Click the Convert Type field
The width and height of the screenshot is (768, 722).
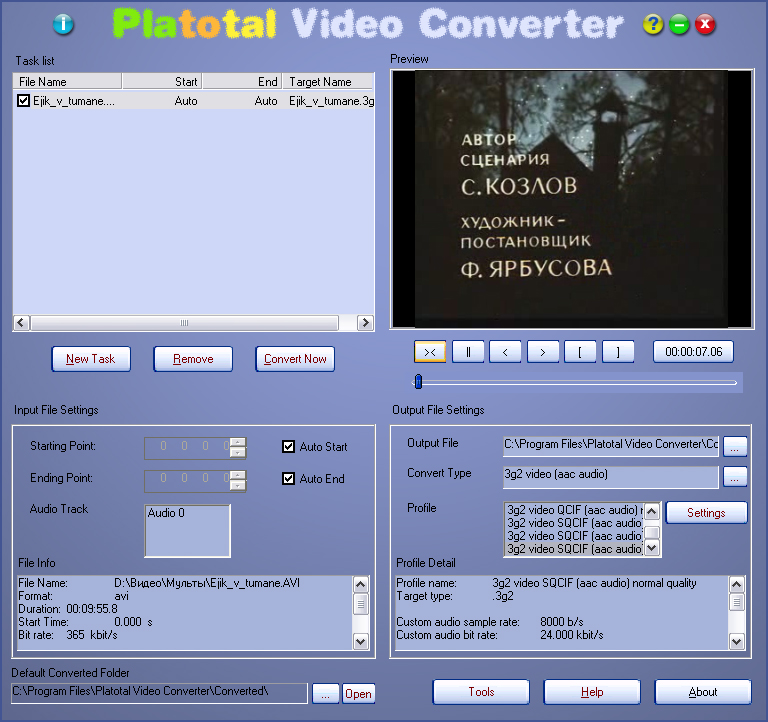tap(611, 476)
